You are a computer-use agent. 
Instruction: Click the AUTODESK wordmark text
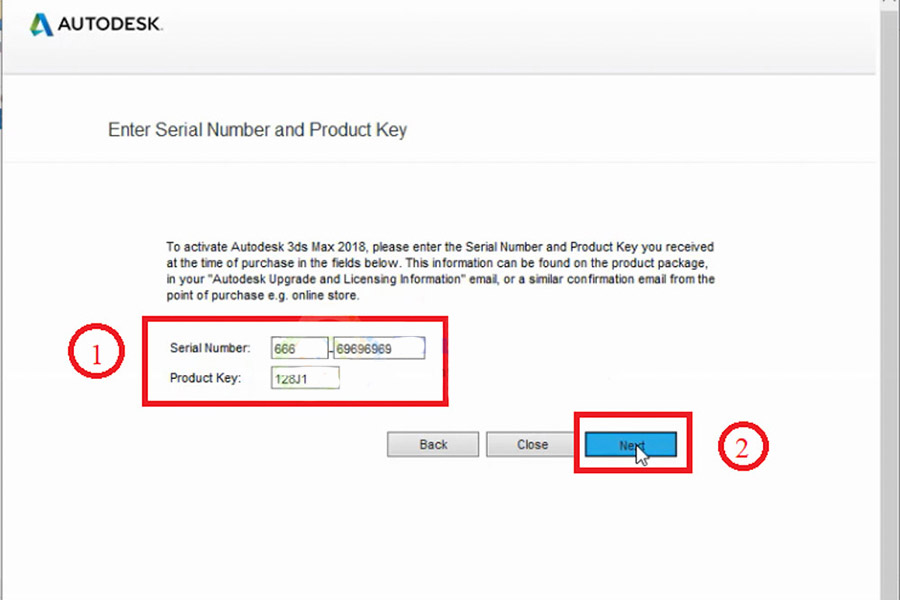[x=110, y=25]
